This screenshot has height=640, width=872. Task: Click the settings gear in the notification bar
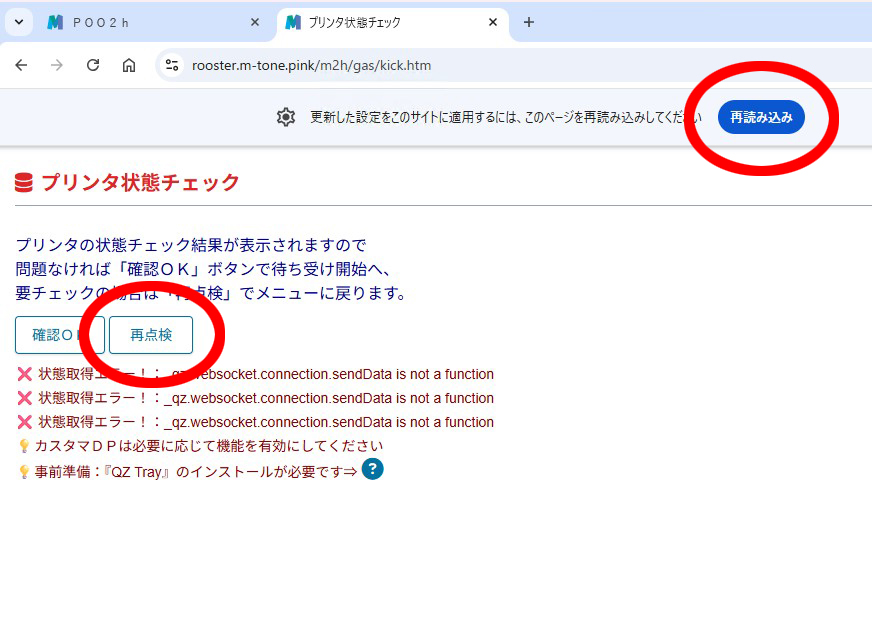point(286,117)
